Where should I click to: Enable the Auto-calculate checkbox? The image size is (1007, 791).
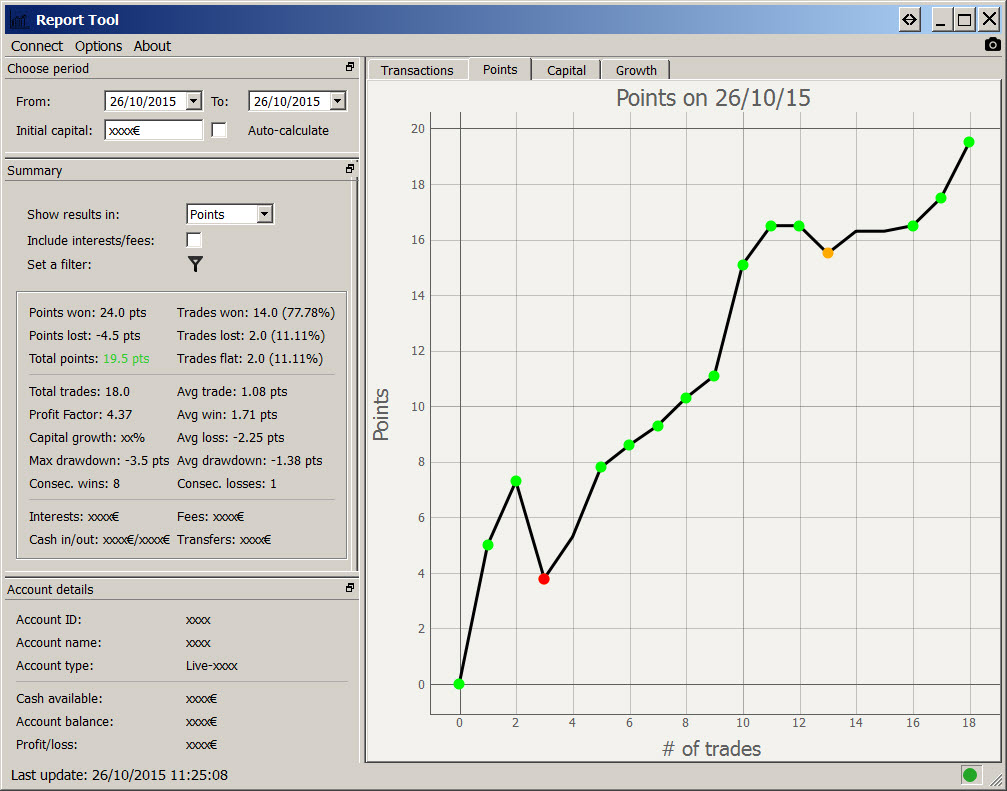pos(219,130)
